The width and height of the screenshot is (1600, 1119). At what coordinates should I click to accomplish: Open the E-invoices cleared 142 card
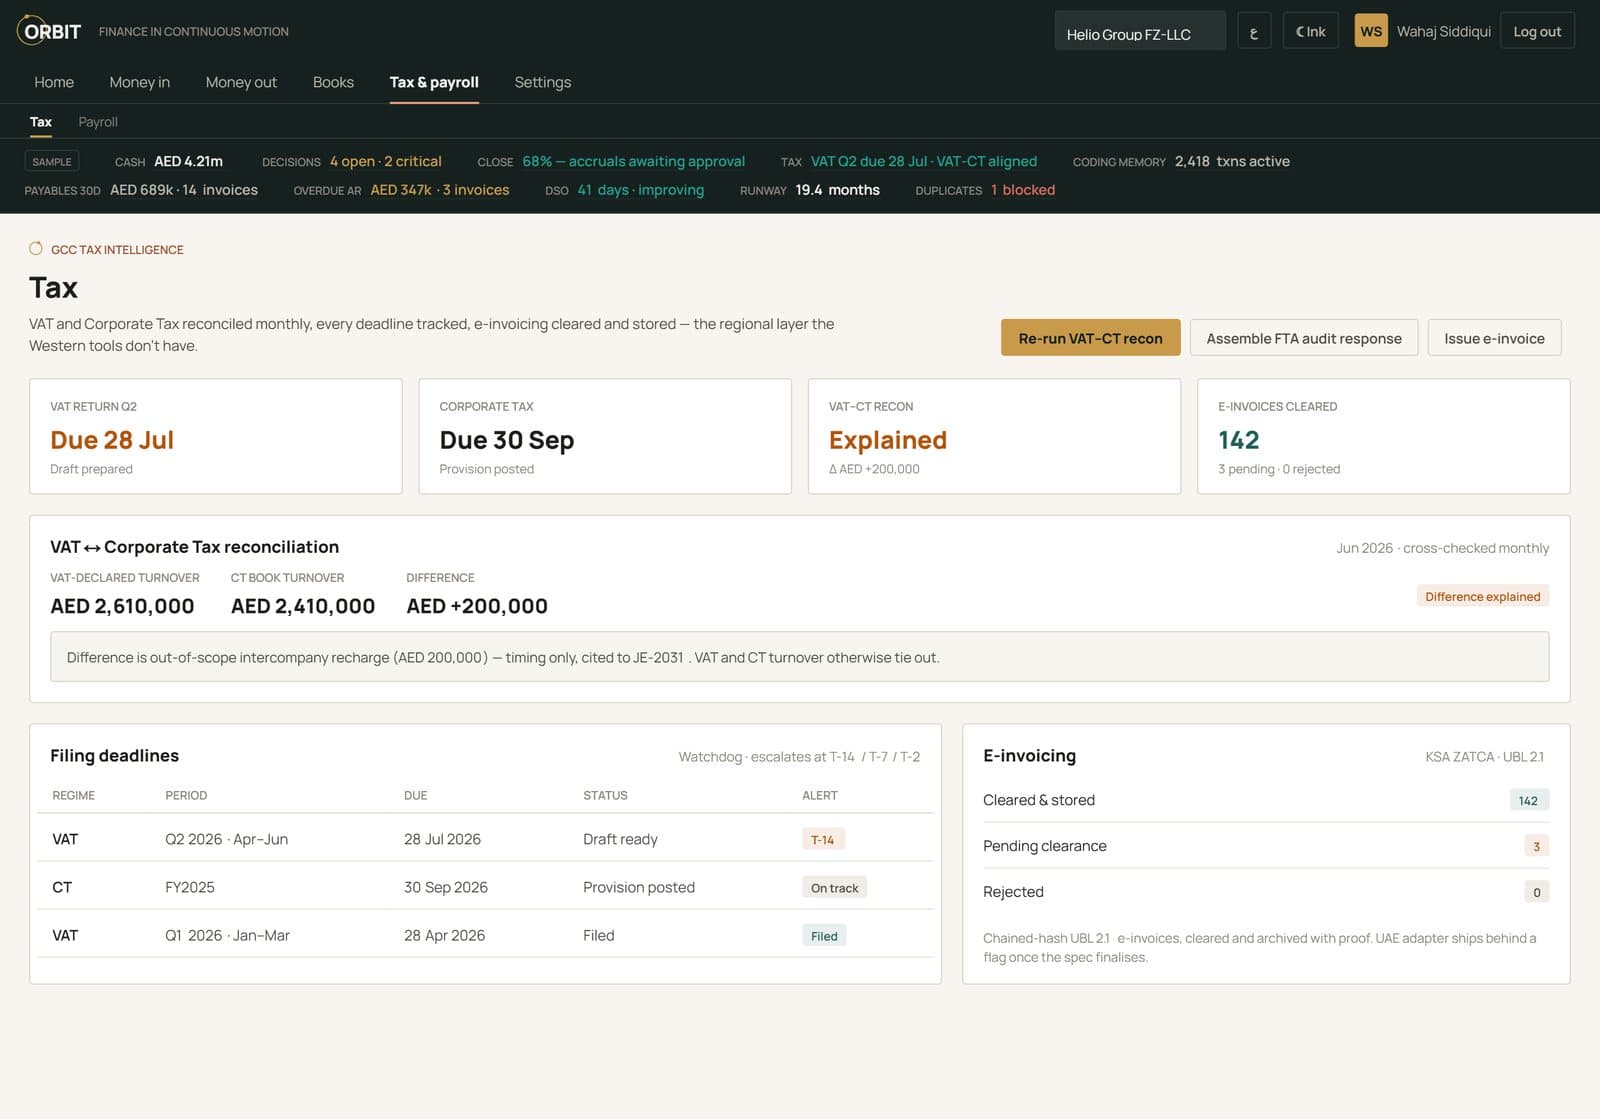[x=1384, y=436]
